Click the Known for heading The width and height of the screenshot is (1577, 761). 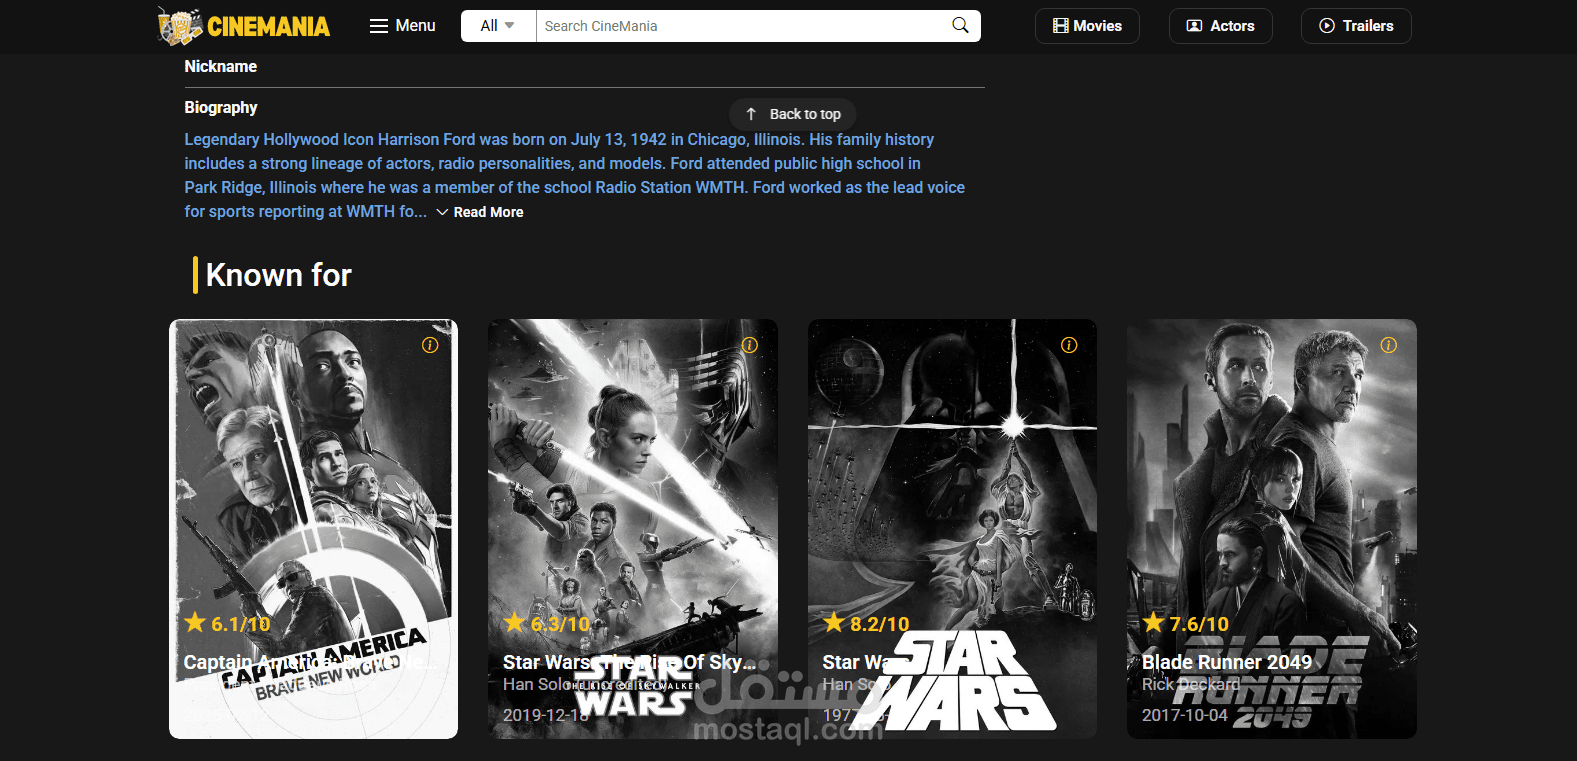click(279, 275)
